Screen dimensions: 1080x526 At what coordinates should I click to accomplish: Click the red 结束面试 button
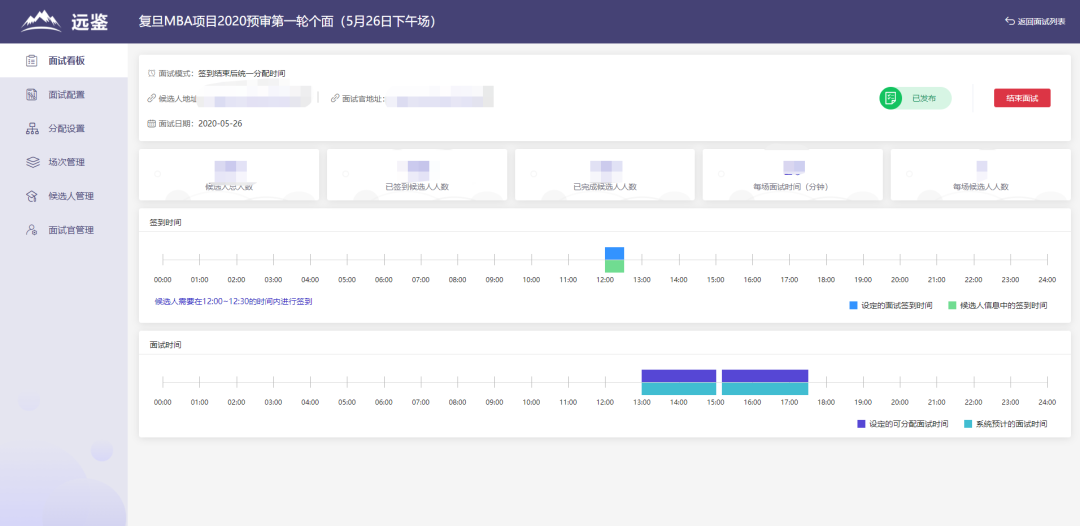(1021, 98)
